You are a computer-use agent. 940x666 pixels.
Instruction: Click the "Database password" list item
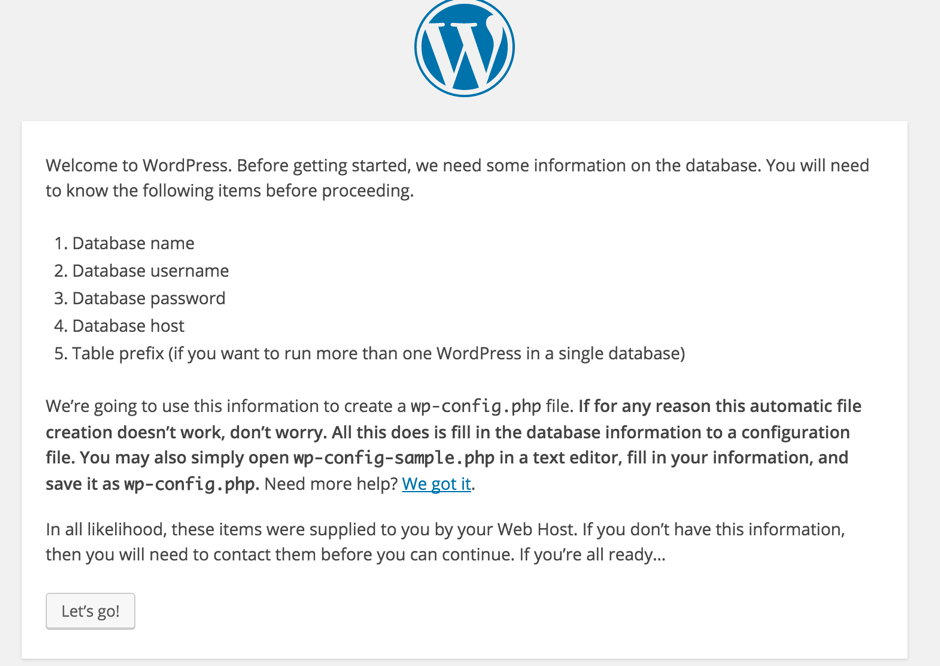click(148, 298)
